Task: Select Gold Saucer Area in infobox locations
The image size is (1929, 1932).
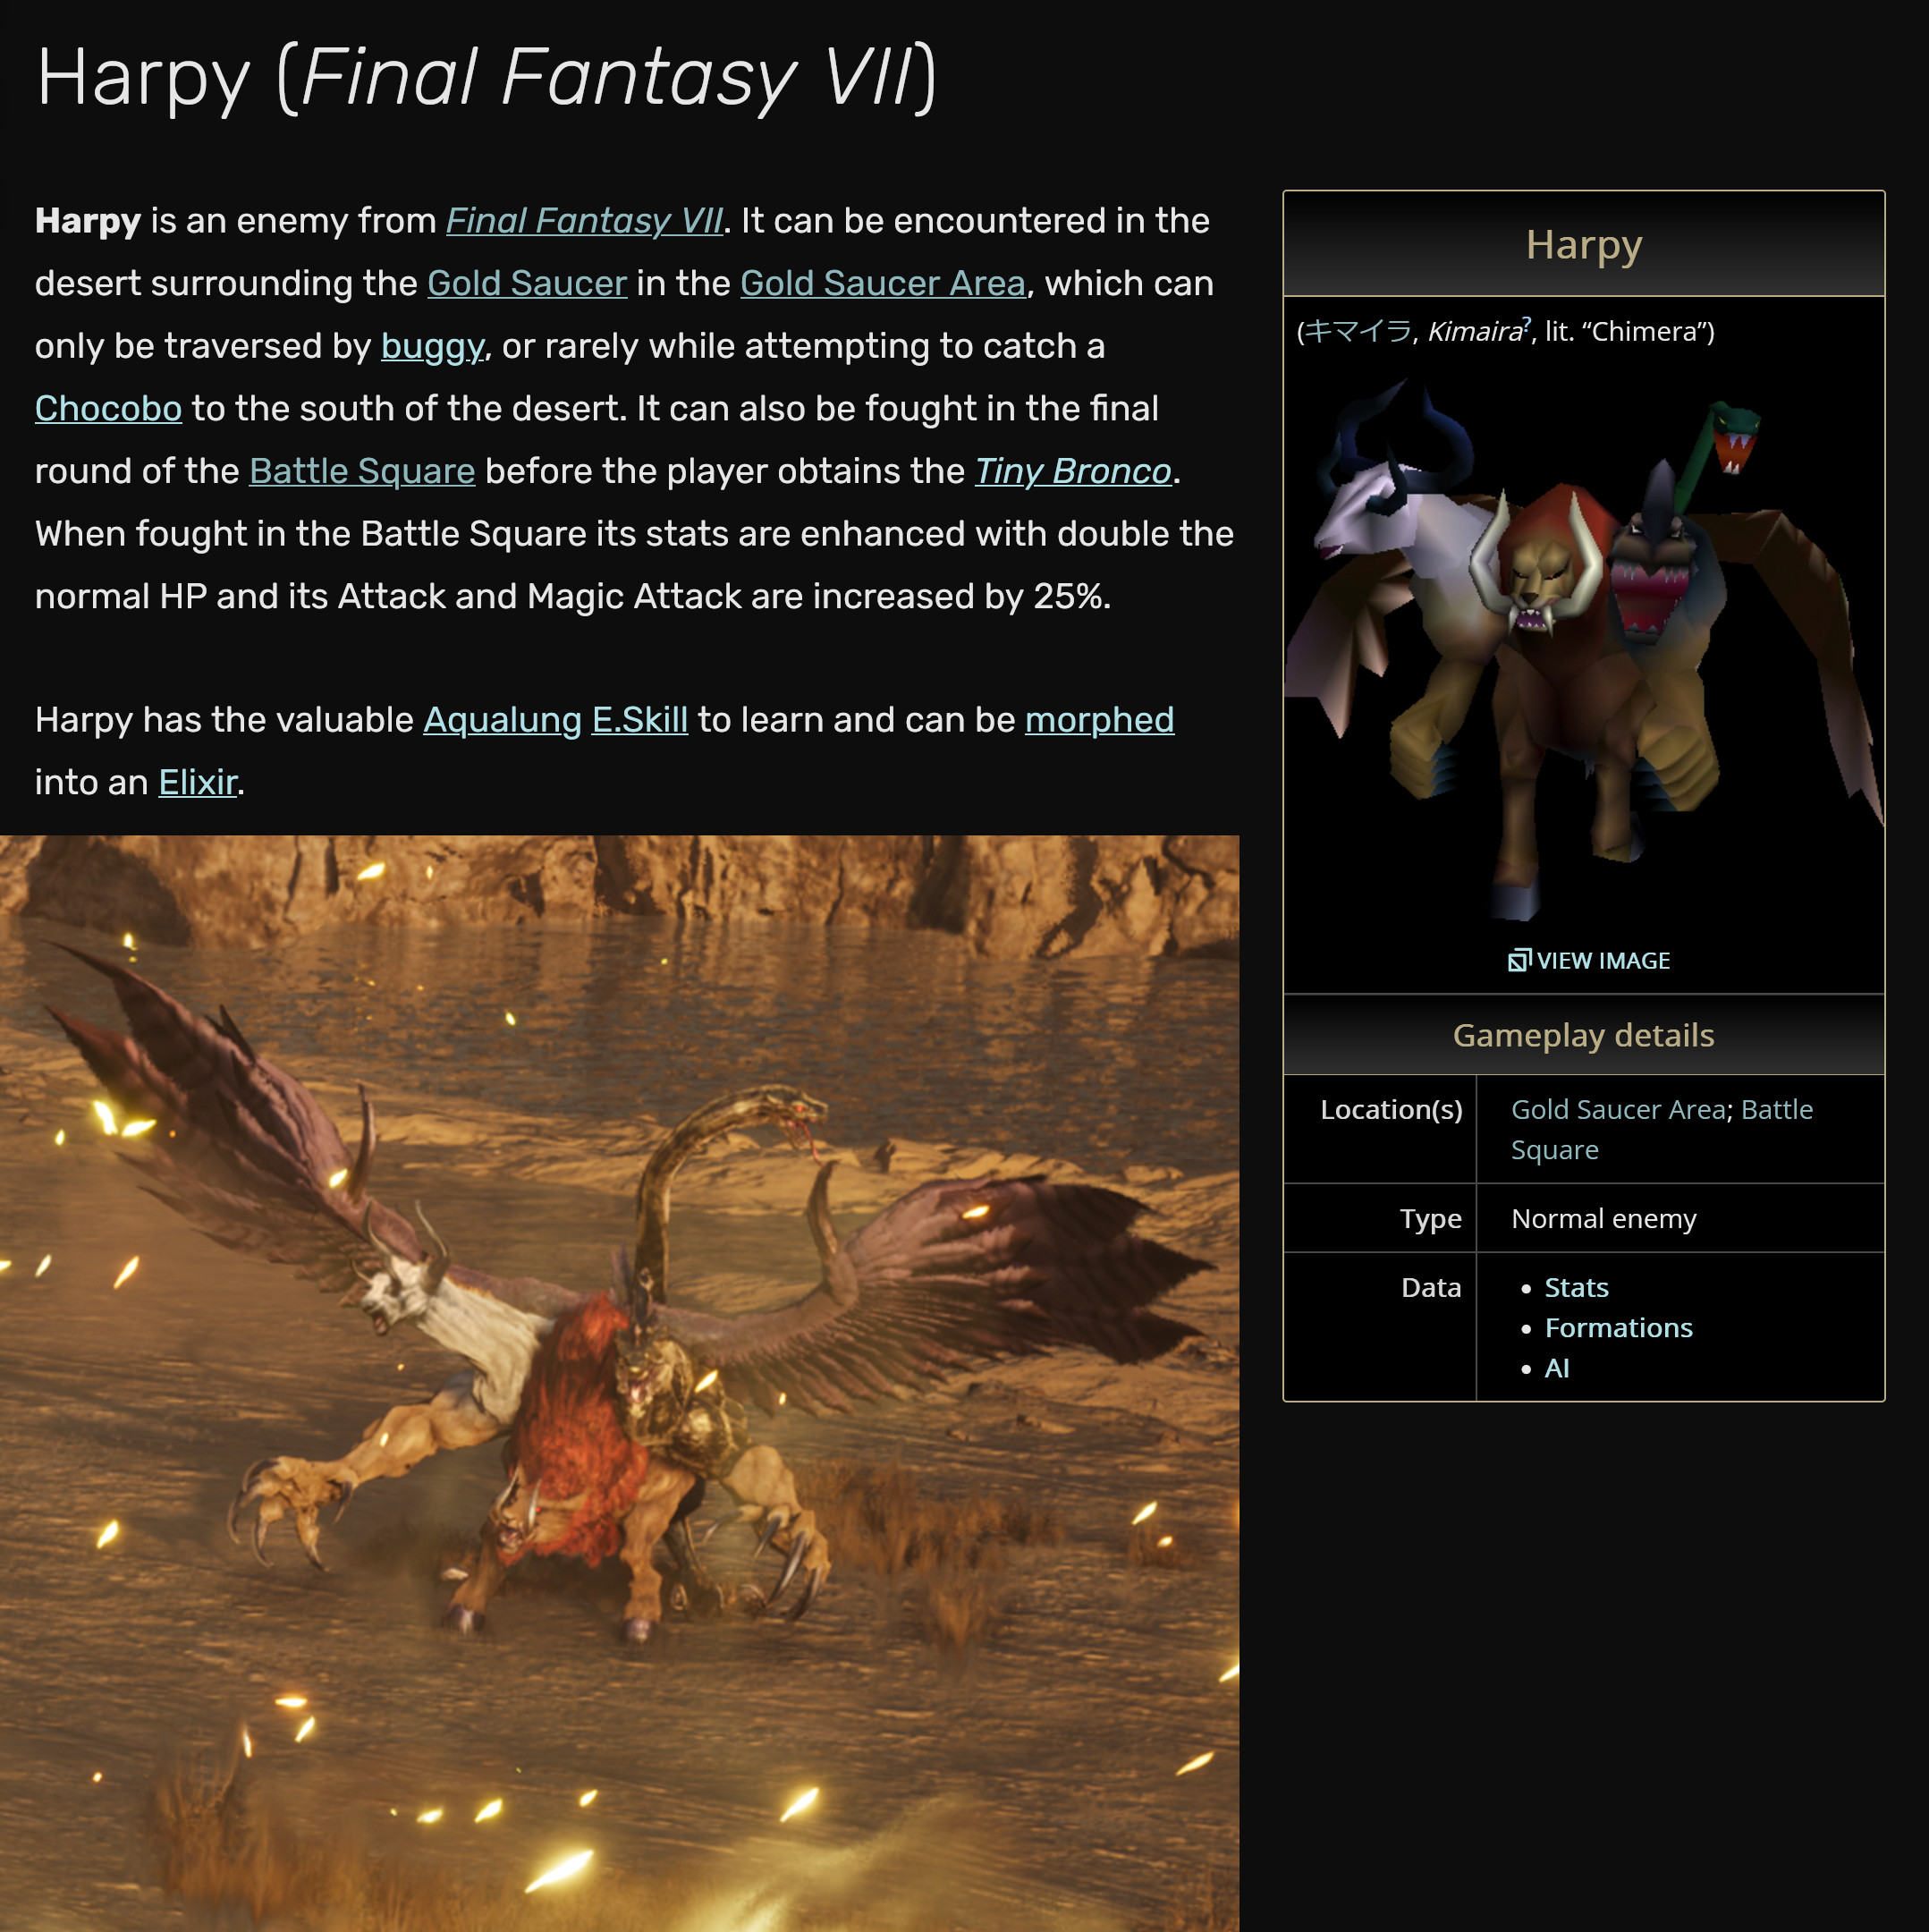Action: point(1618,1109)
